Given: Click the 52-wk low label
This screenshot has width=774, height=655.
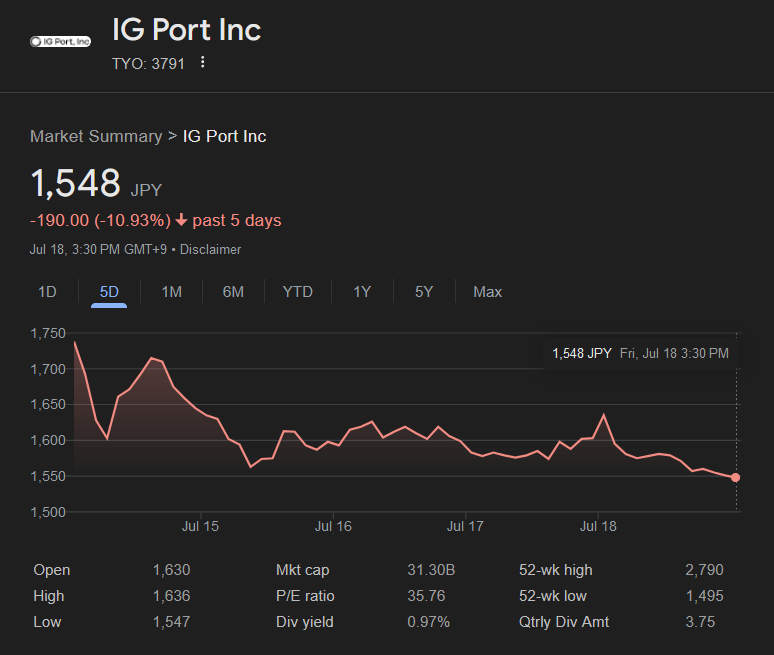Looking at the screenshot, I should [x=552, y=596].
